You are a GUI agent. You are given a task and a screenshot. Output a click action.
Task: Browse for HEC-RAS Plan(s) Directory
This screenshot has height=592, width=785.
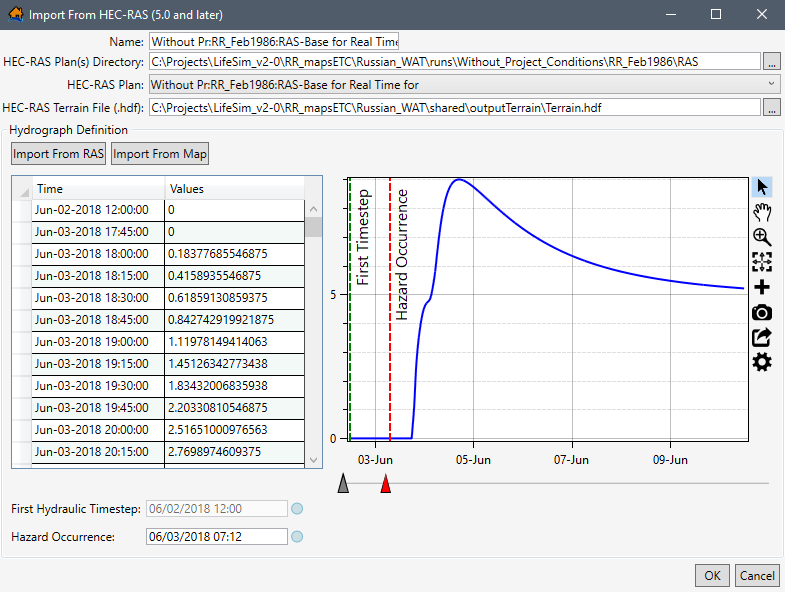point(771,62)
